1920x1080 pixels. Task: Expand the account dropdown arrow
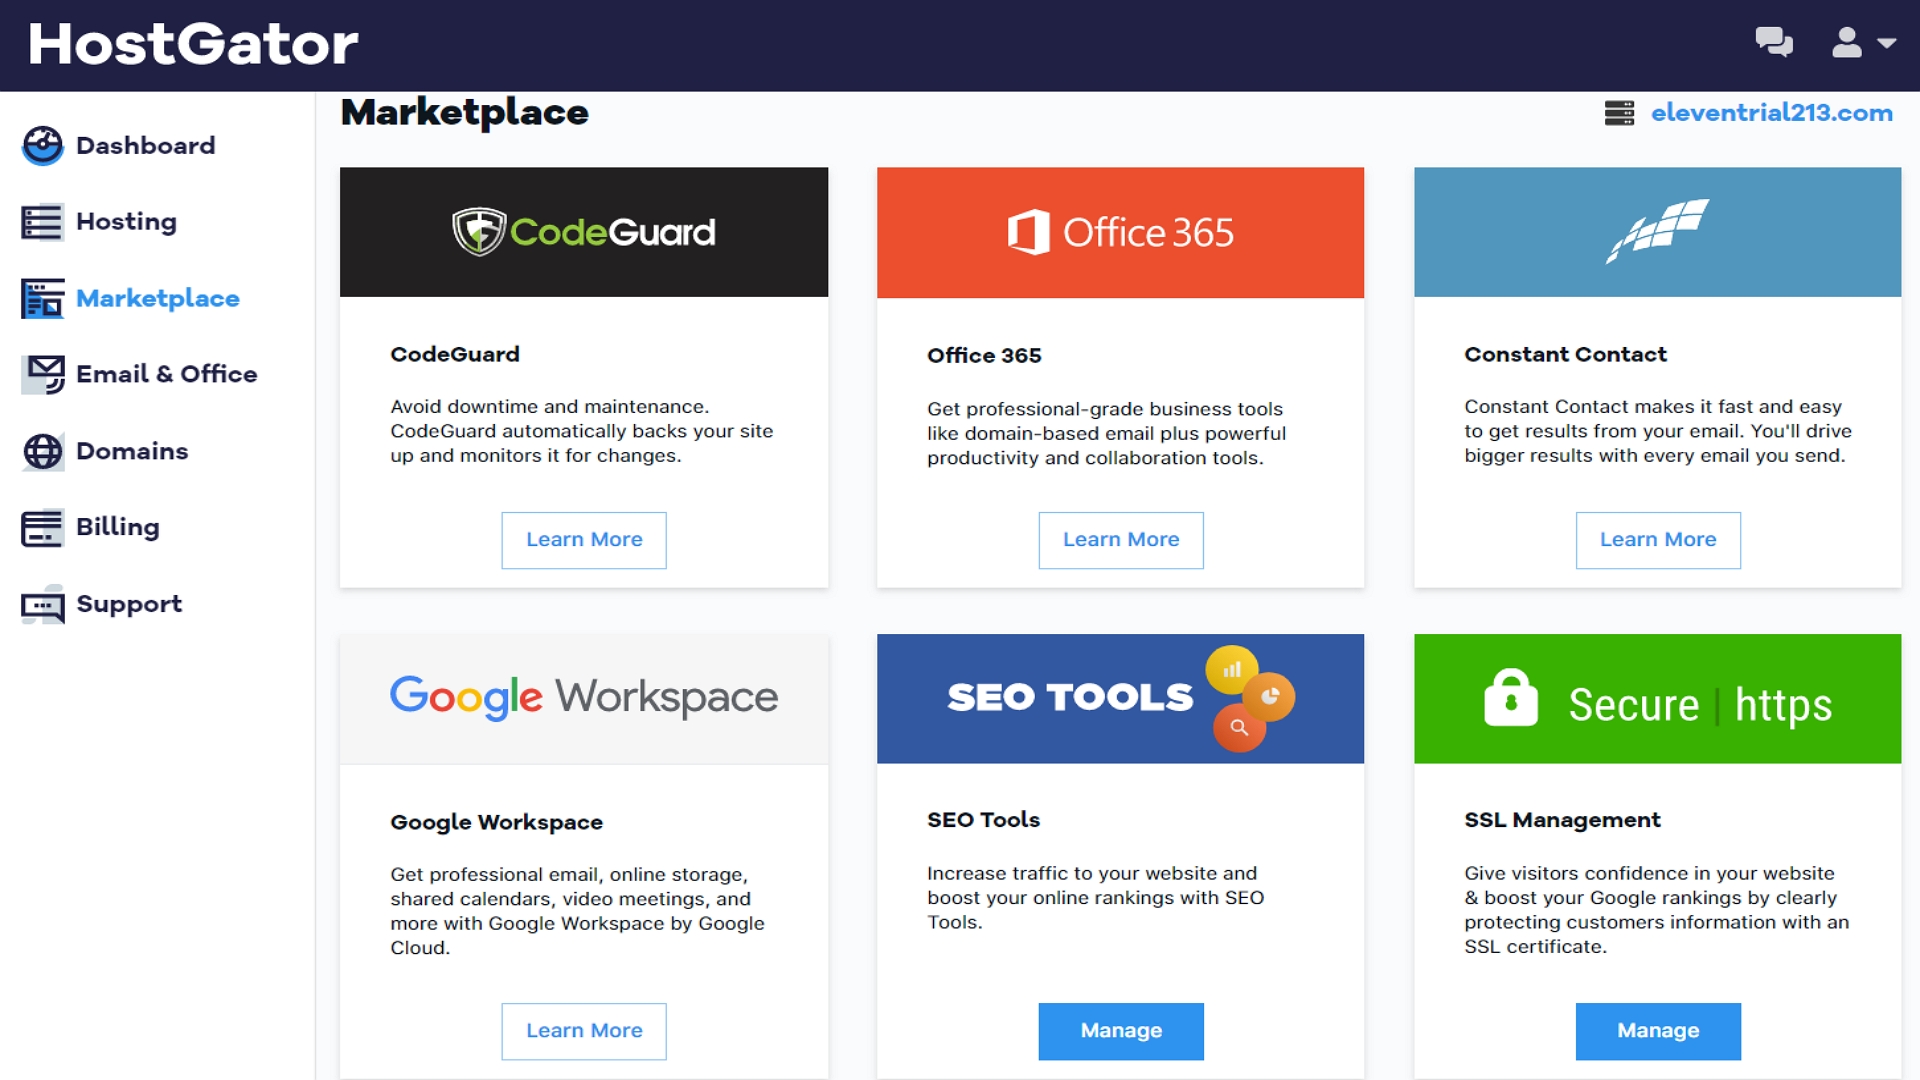[x=1887, y=43]
